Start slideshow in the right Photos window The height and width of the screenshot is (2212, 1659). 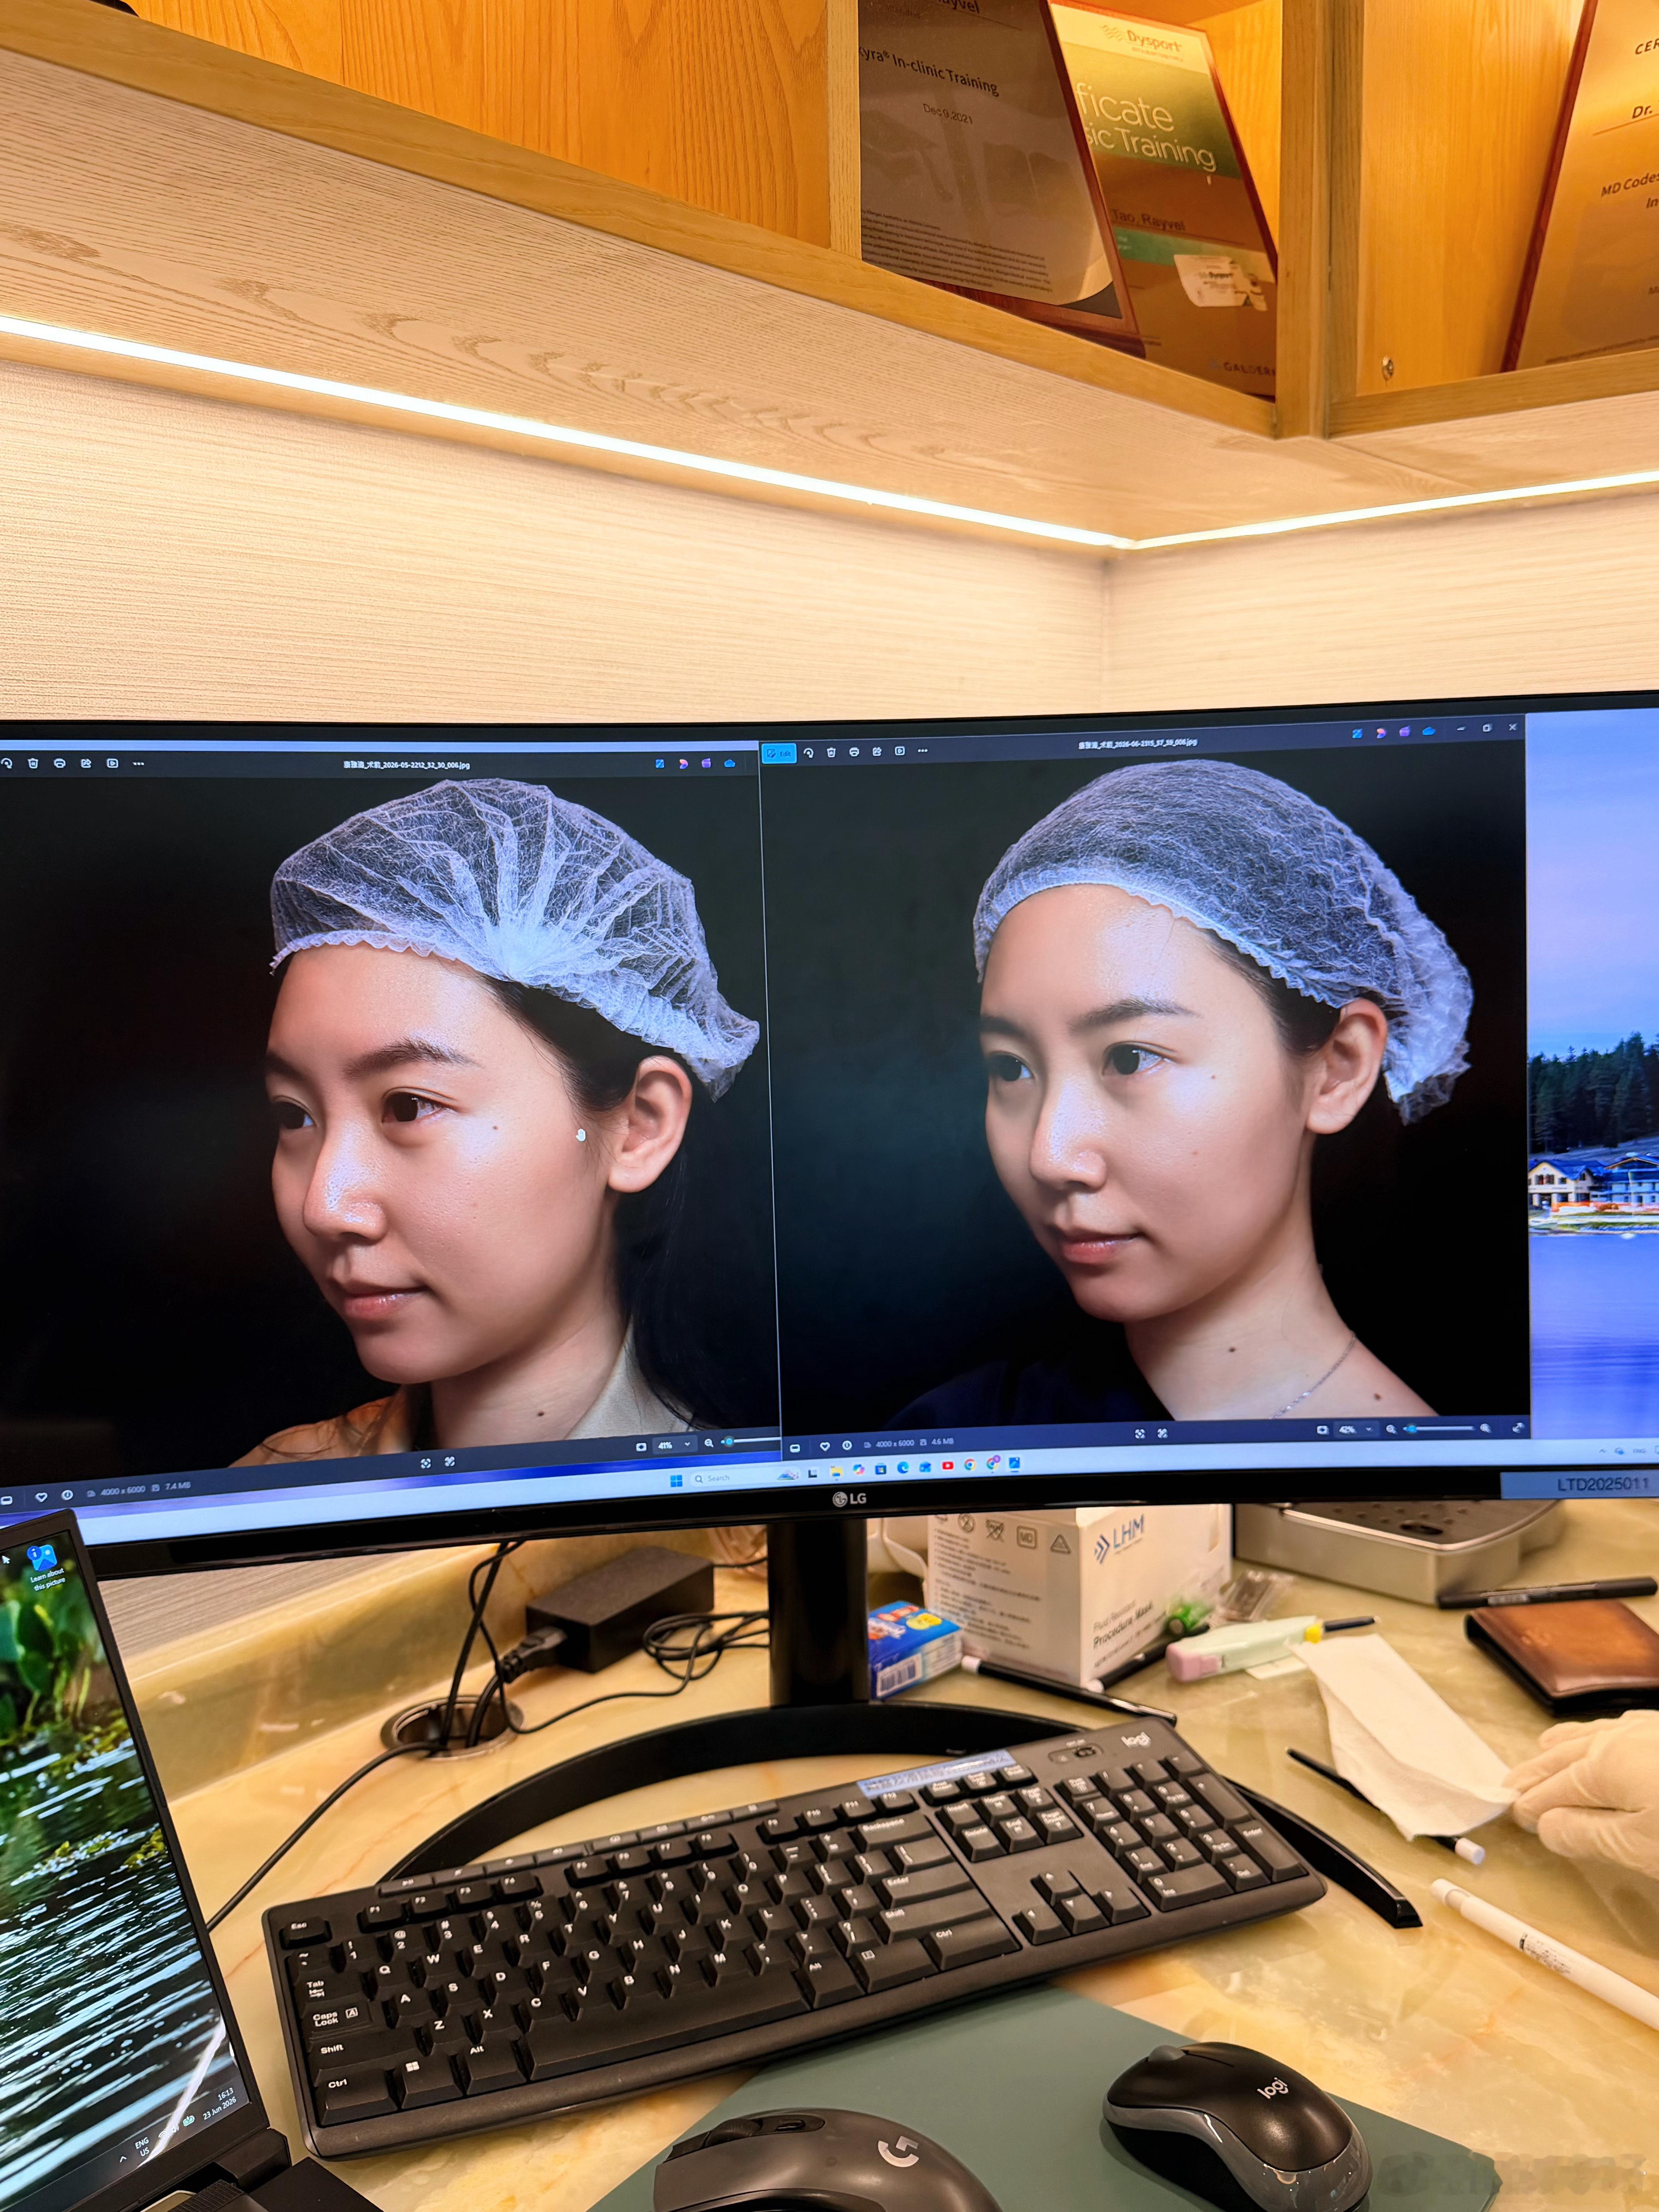point(900,751)
